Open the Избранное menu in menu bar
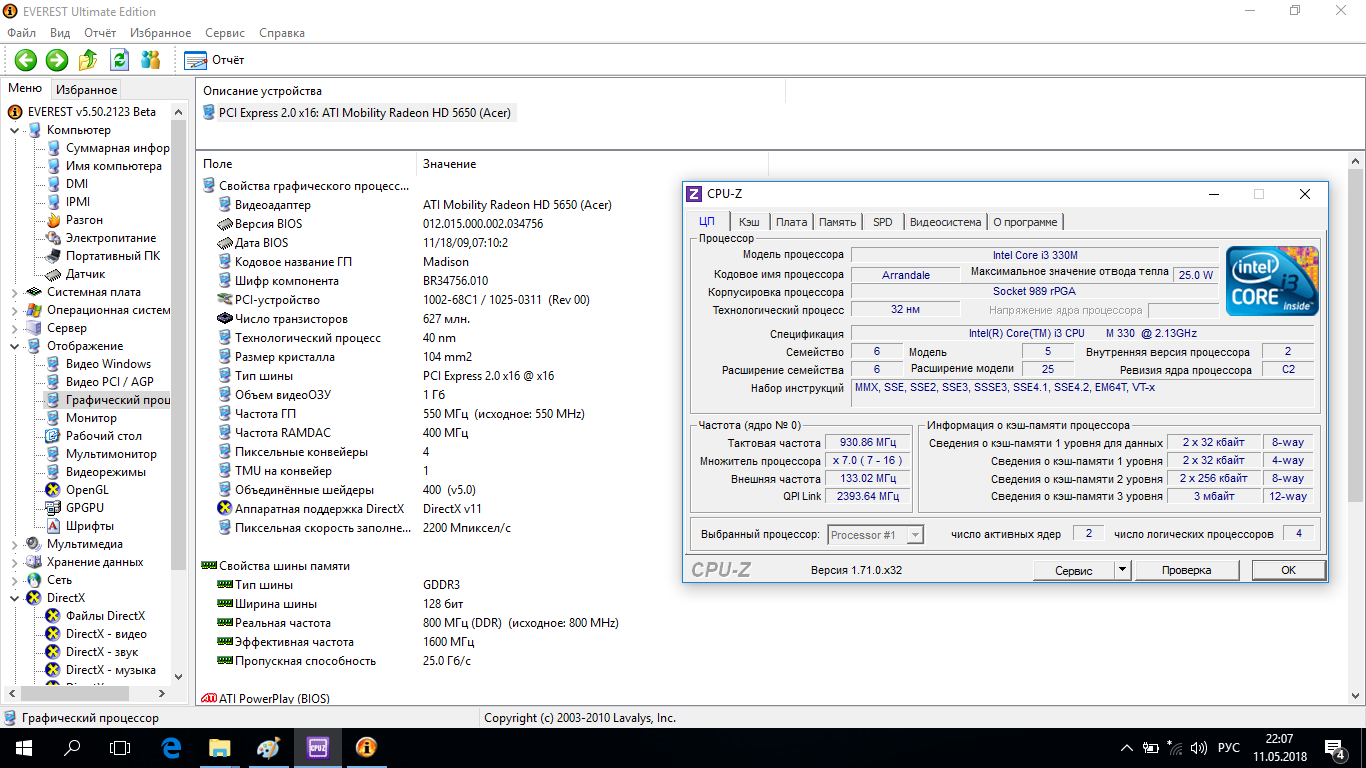Viewport: 1366px width, 768px height. (x=160, y=33)
